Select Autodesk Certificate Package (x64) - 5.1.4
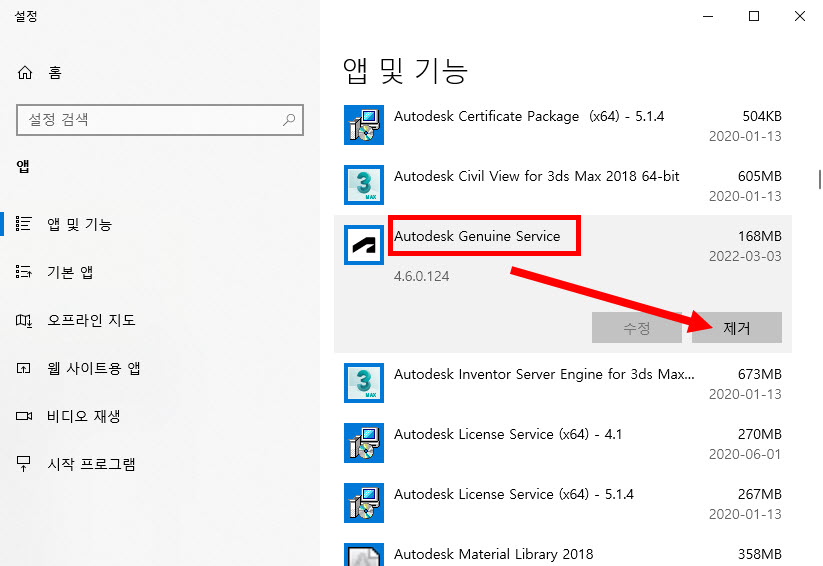This screenshot has width=823, height=566. pos(529,116)
